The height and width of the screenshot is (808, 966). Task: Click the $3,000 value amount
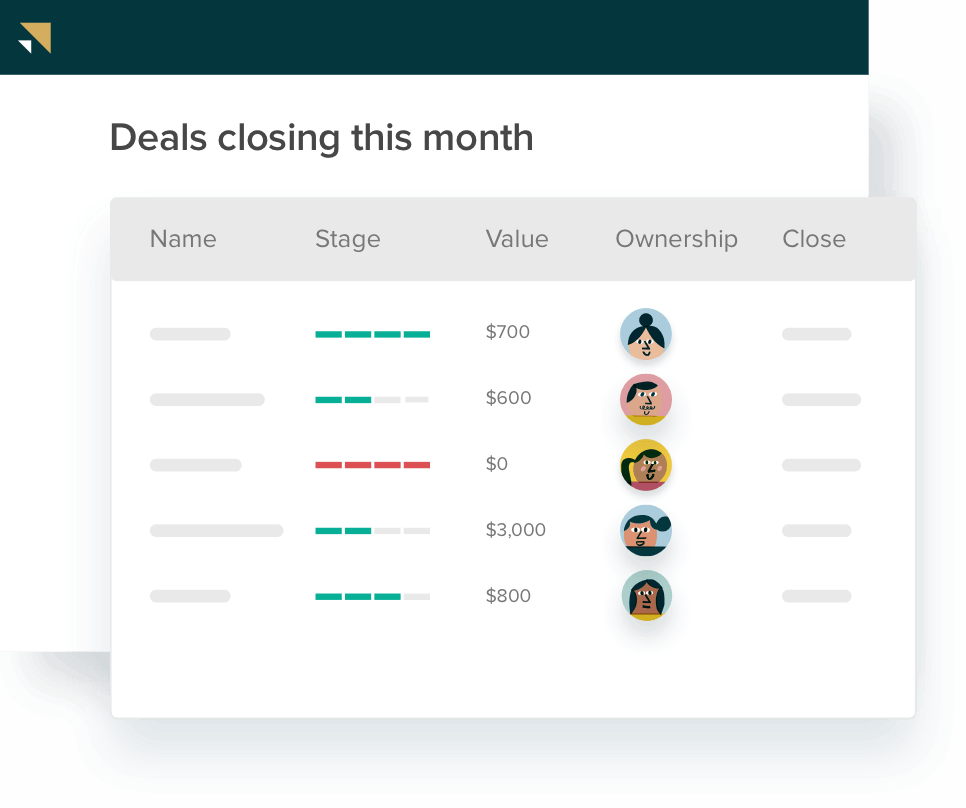coord(515,530)
